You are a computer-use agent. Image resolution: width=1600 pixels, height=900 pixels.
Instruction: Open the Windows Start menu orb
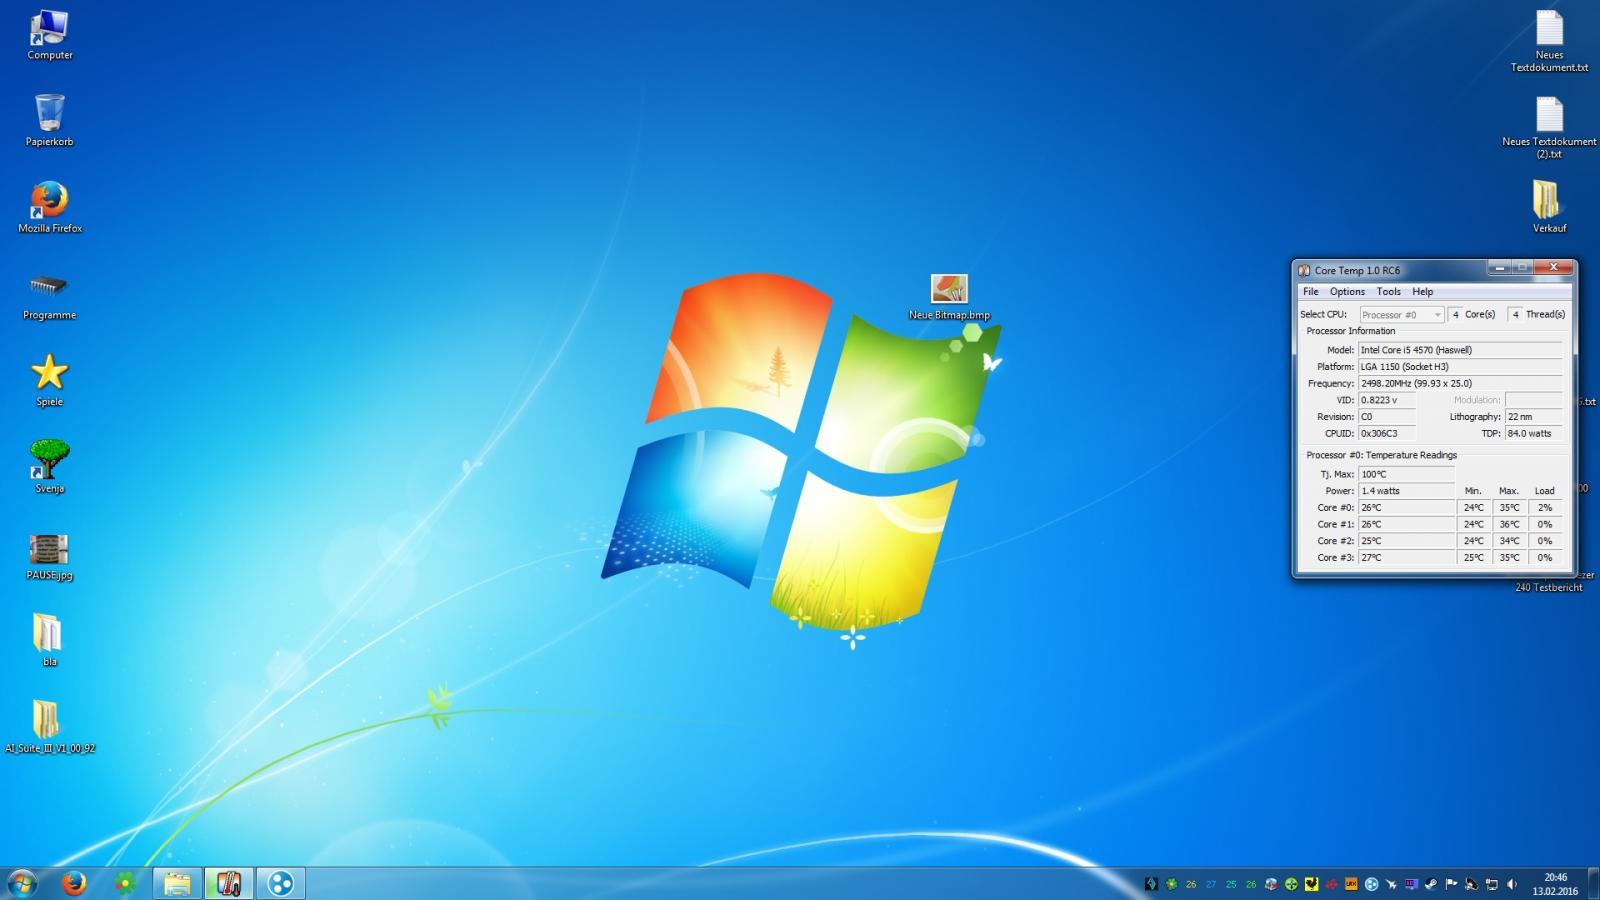pos(22,883)
